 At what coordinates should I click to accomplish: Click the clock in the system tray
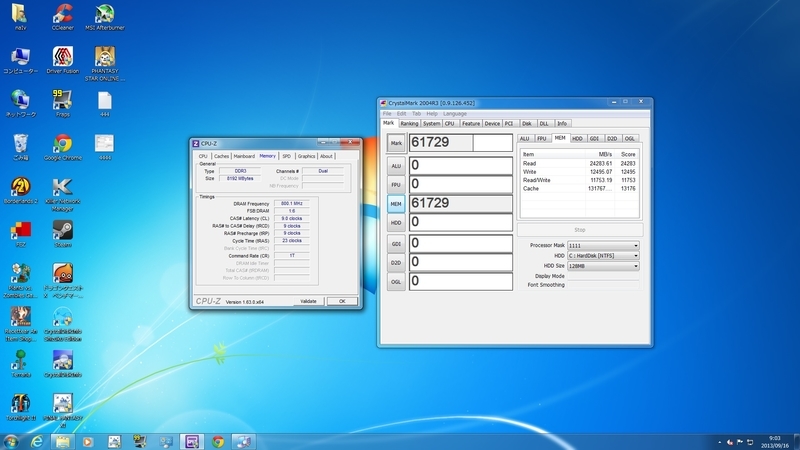pyautogui.click(x=774, y=442)
